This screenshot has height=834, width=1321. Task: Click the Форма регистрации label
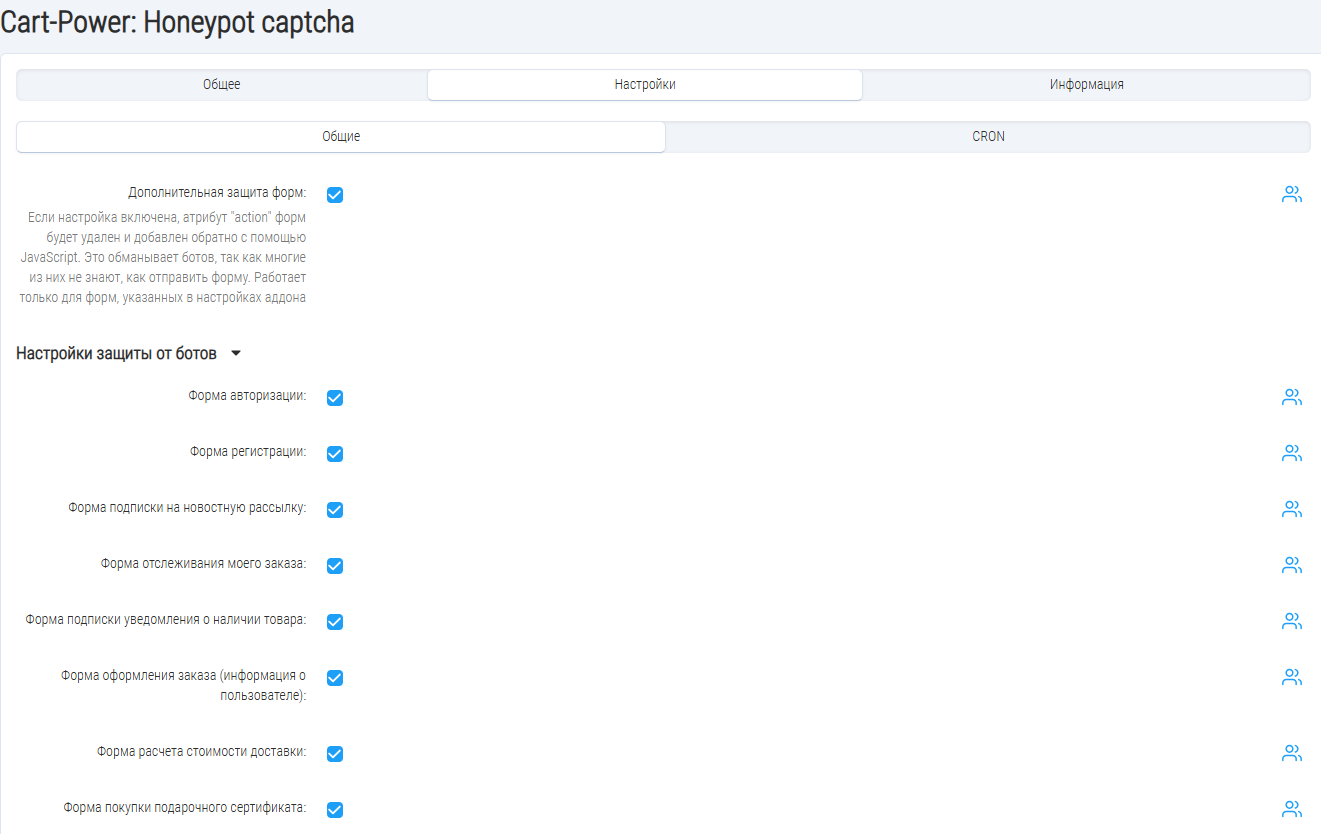coord(248,452)
